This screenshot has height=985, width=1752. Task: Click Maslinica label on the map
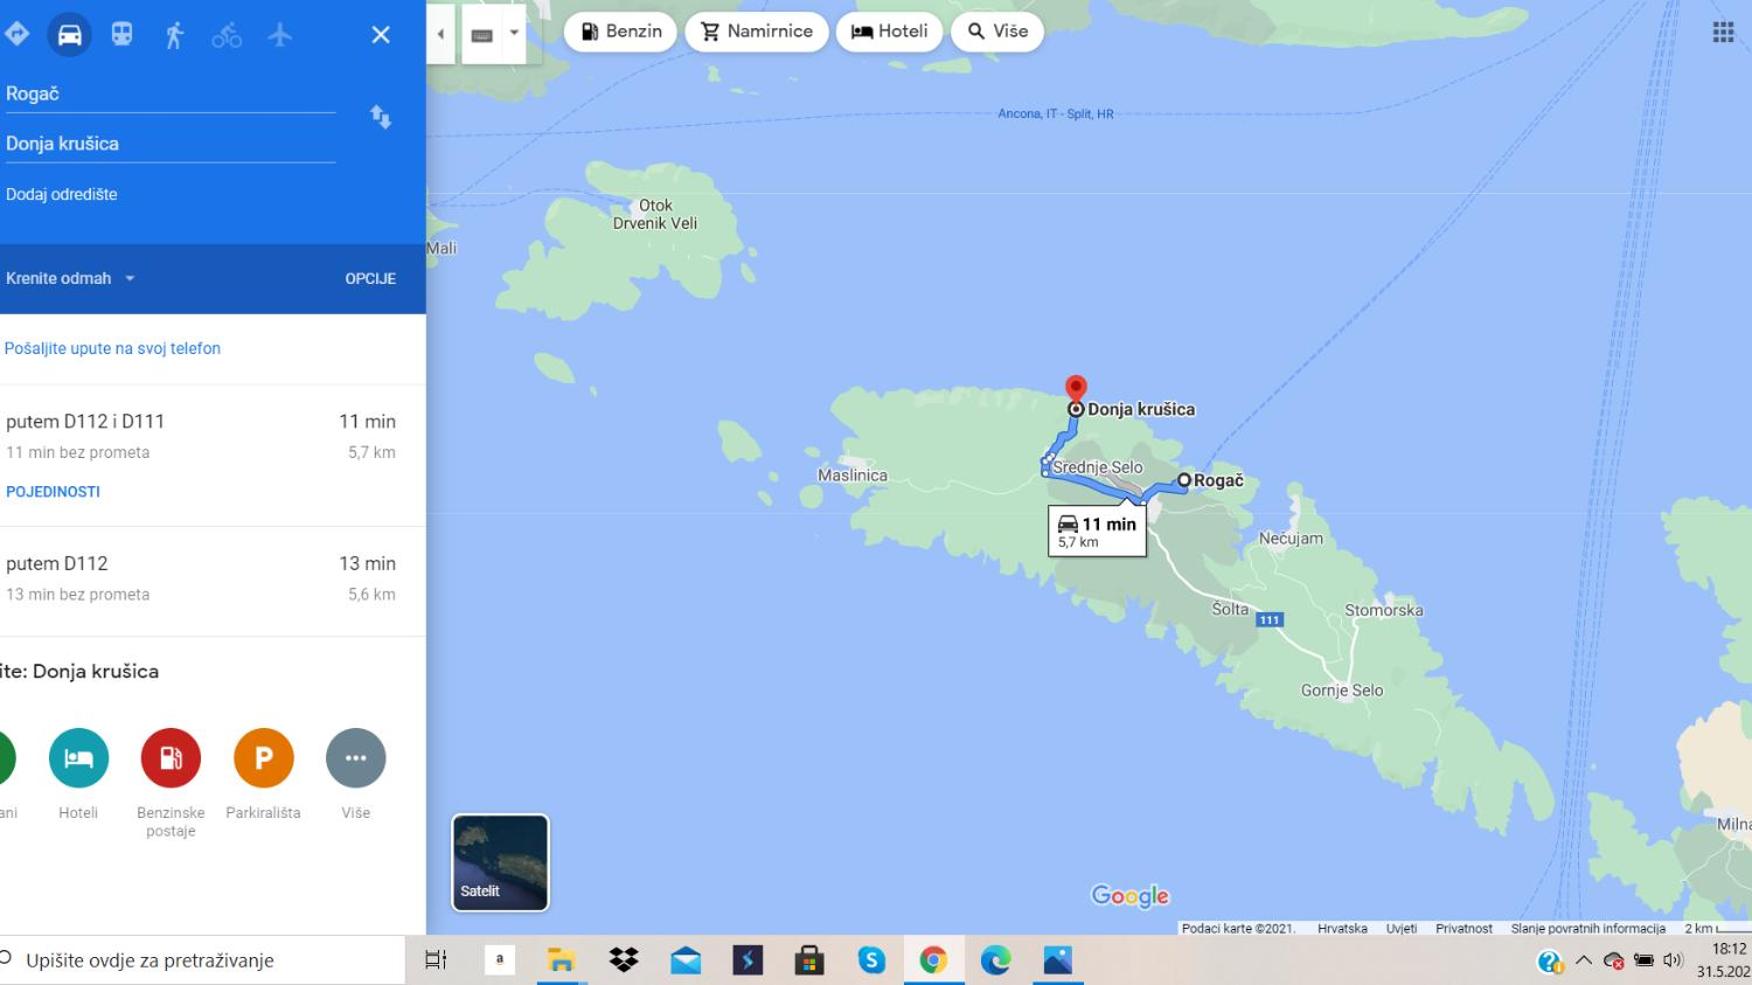click(x=852, y=476)
